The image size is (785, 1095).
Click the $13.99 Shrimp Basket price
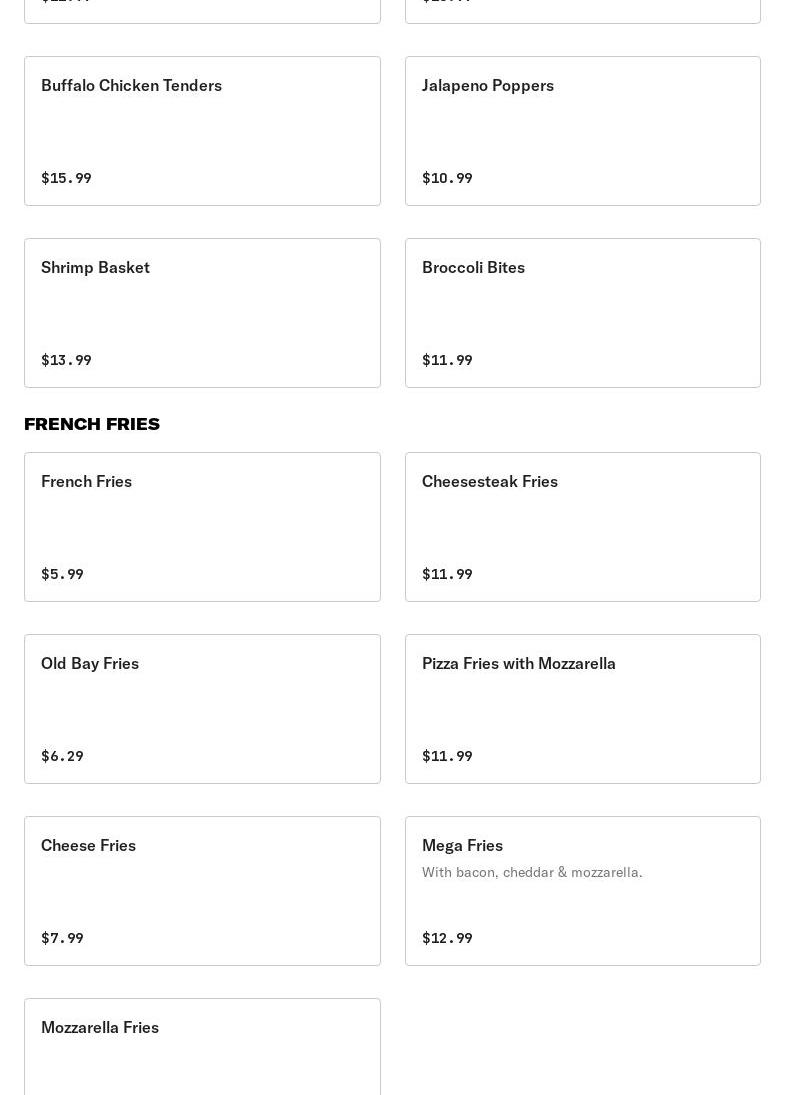point(66,360)
